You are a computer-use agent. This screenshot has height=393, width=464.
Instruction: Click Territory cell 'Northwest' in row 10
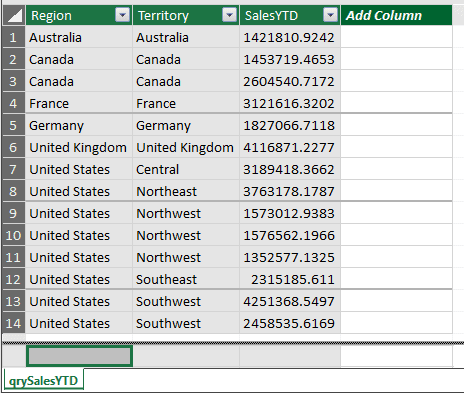(x=186, y=235)
